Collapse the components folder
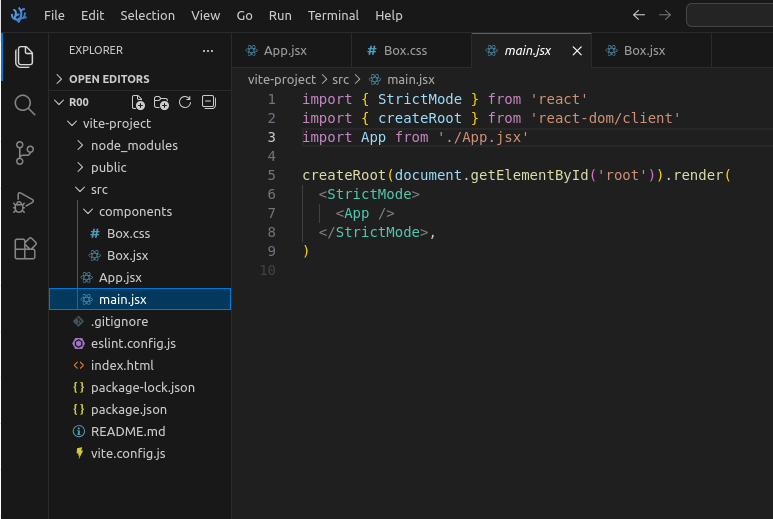The image size is (773, 519). 135,211
